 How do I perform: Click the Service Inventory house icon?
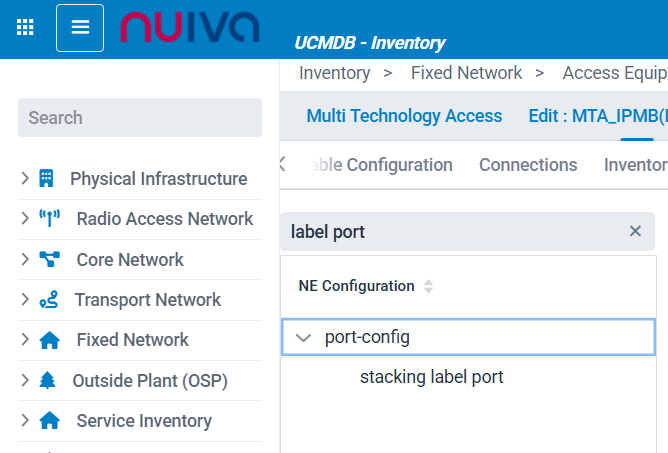point(49,421)
